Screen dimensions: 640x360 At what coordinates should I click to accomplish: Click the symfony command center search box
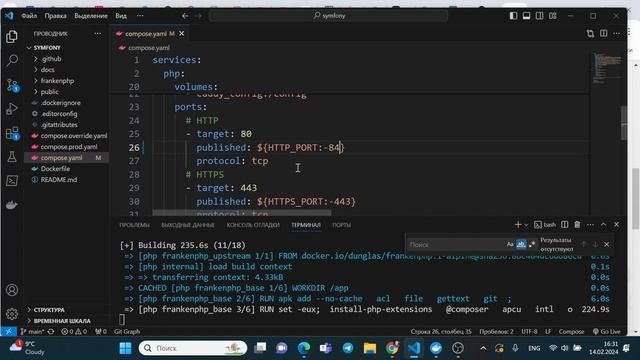(x=329, y=16)
